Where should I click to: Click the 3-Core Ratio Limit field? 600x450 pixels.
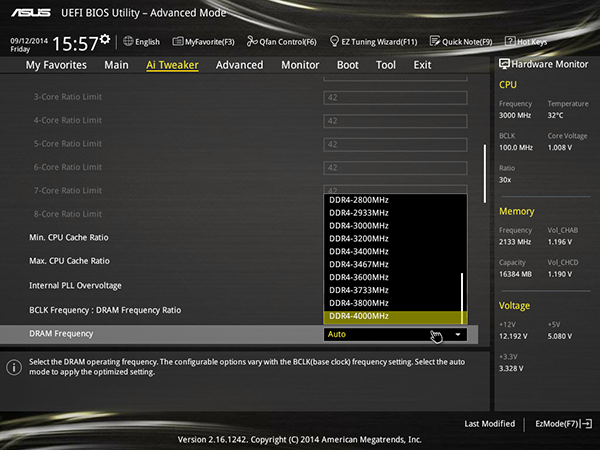pos(395,98)
